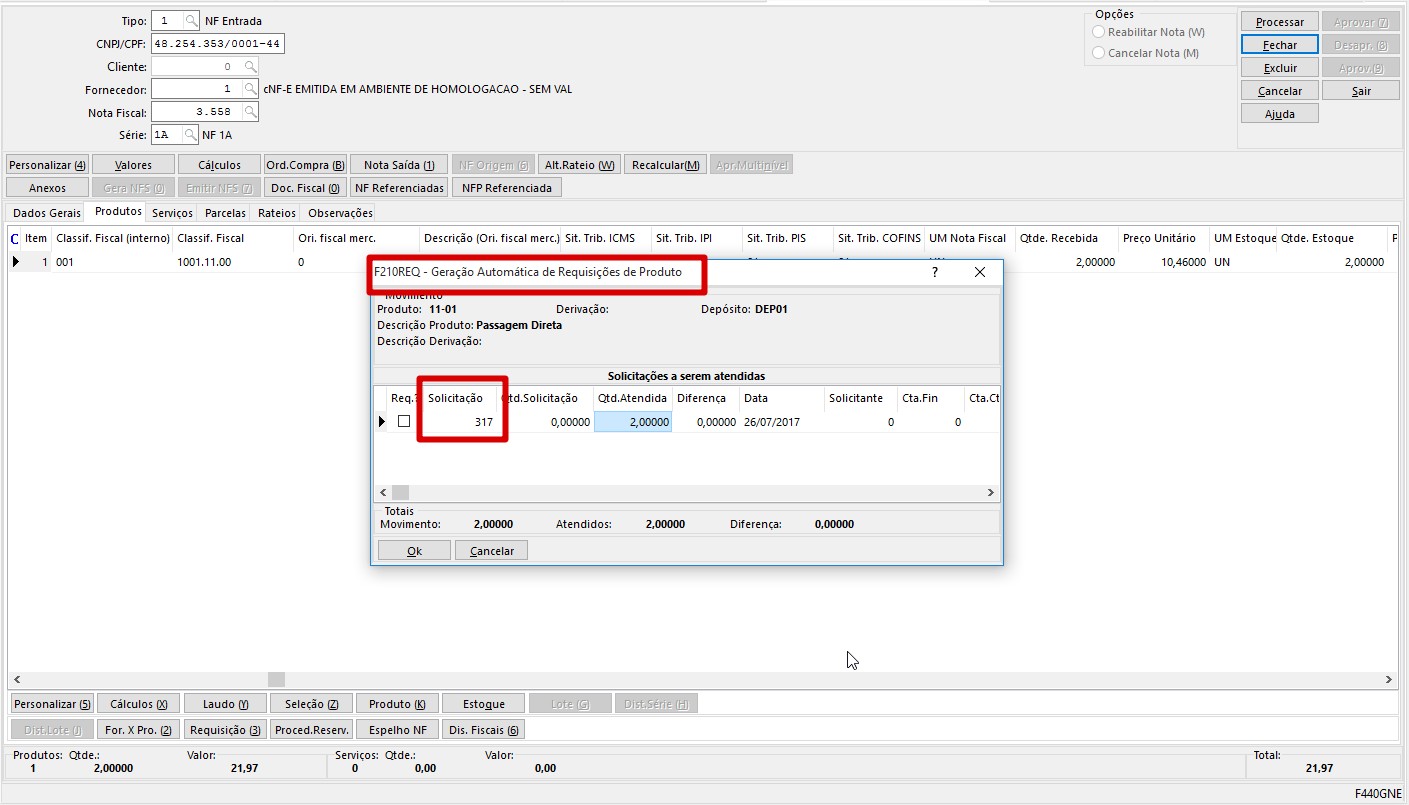1409x805 pixels.
Task: Select the Cancelar Nota (M) radio option
Action: click(1099, 53)
